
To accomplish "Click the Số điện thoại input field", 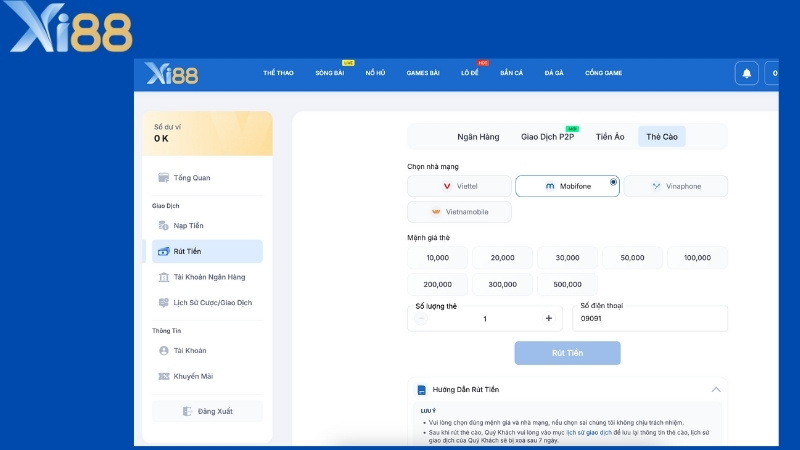I will pyautogui.click(x=649, y=318).
